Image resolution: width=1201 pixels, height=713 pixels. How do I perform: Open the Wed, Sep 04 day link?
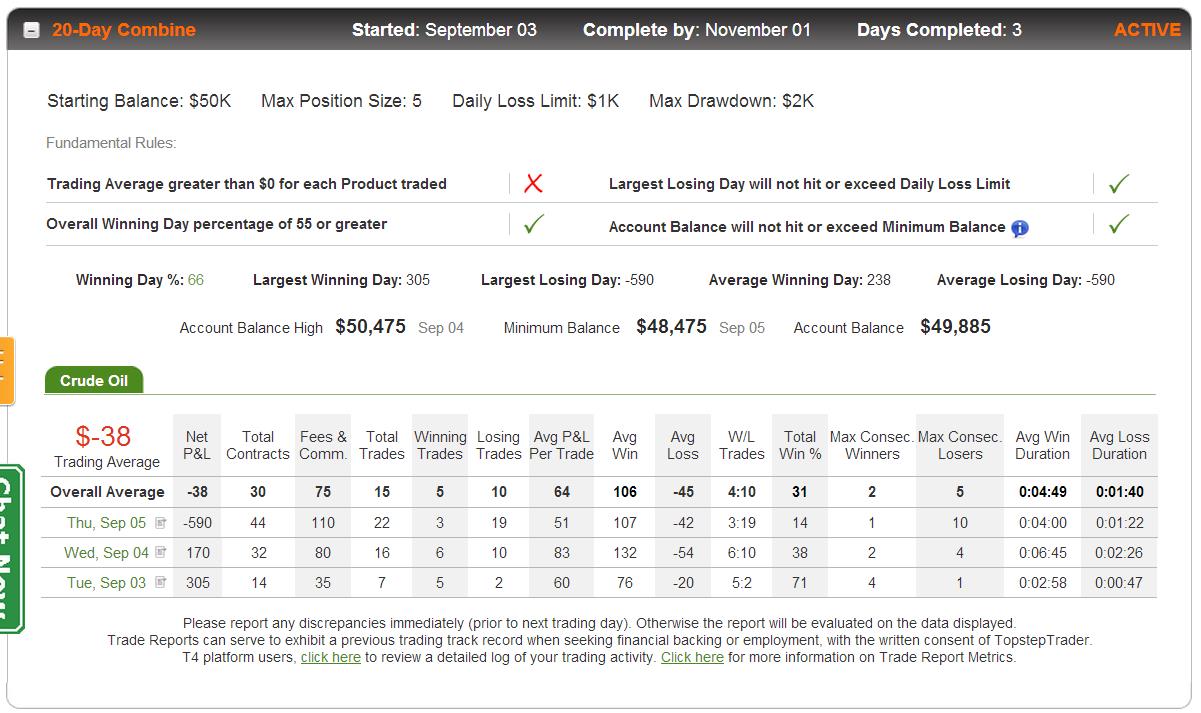point(106,552)
